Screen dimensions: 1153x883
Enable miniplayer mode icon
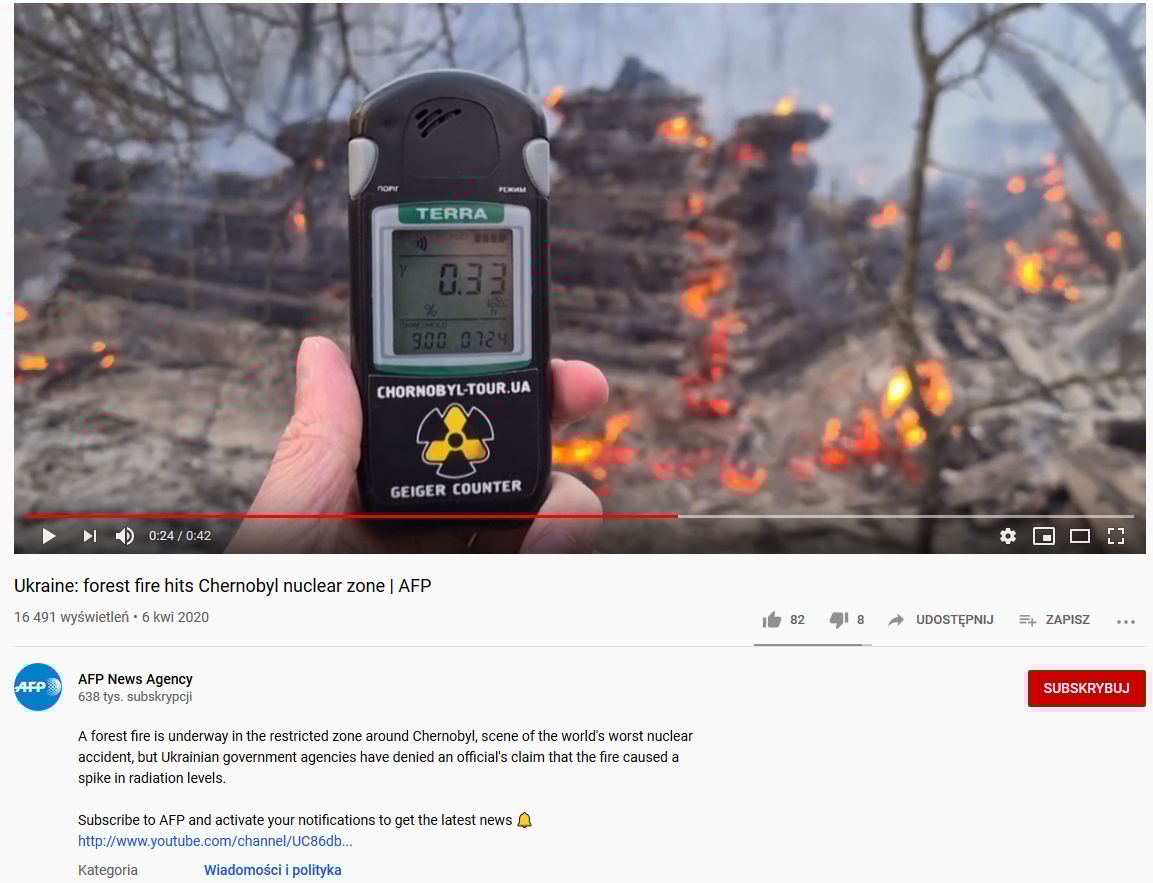pos(1043,536)
